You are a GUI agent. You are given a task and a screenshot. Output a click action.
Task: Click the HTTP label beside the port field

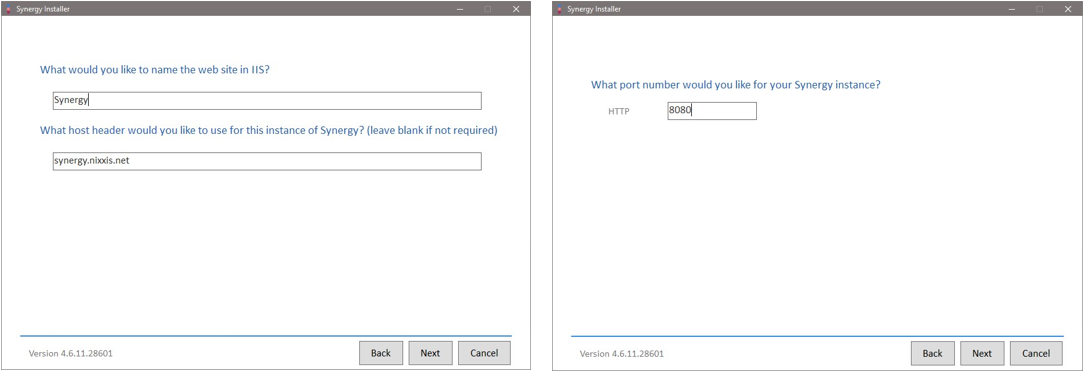[619, 111]
